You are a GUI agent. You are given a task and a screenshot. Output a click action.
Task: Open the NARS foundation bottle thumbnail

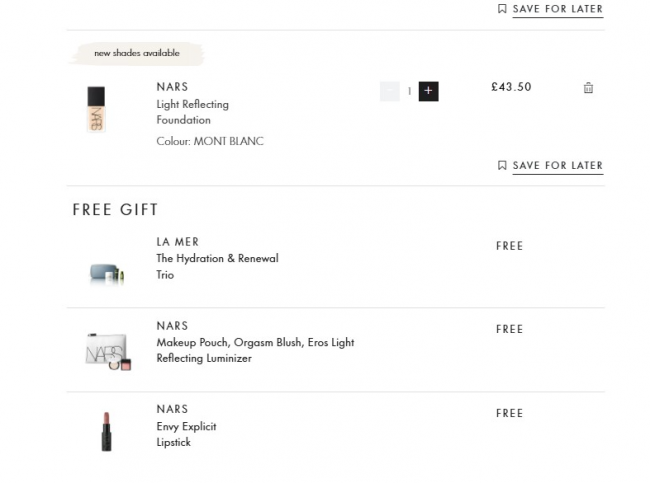point(96,110)
